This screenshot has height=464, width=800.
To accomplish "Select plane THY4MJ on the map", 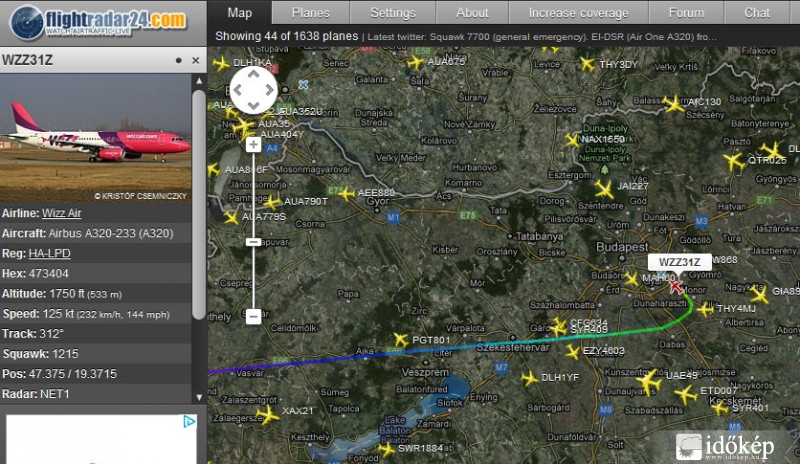I will 706,309.
